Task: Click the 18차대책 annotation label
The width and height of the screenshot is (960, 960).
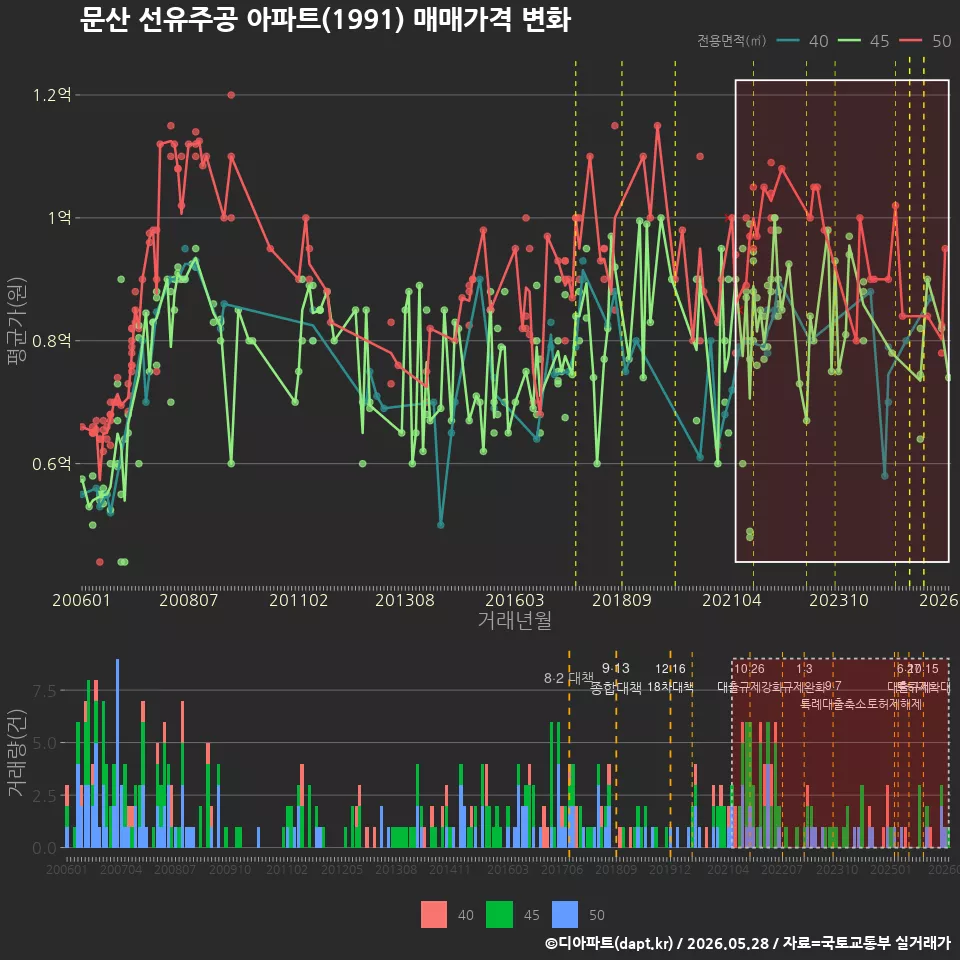Action: pos(670,687)
